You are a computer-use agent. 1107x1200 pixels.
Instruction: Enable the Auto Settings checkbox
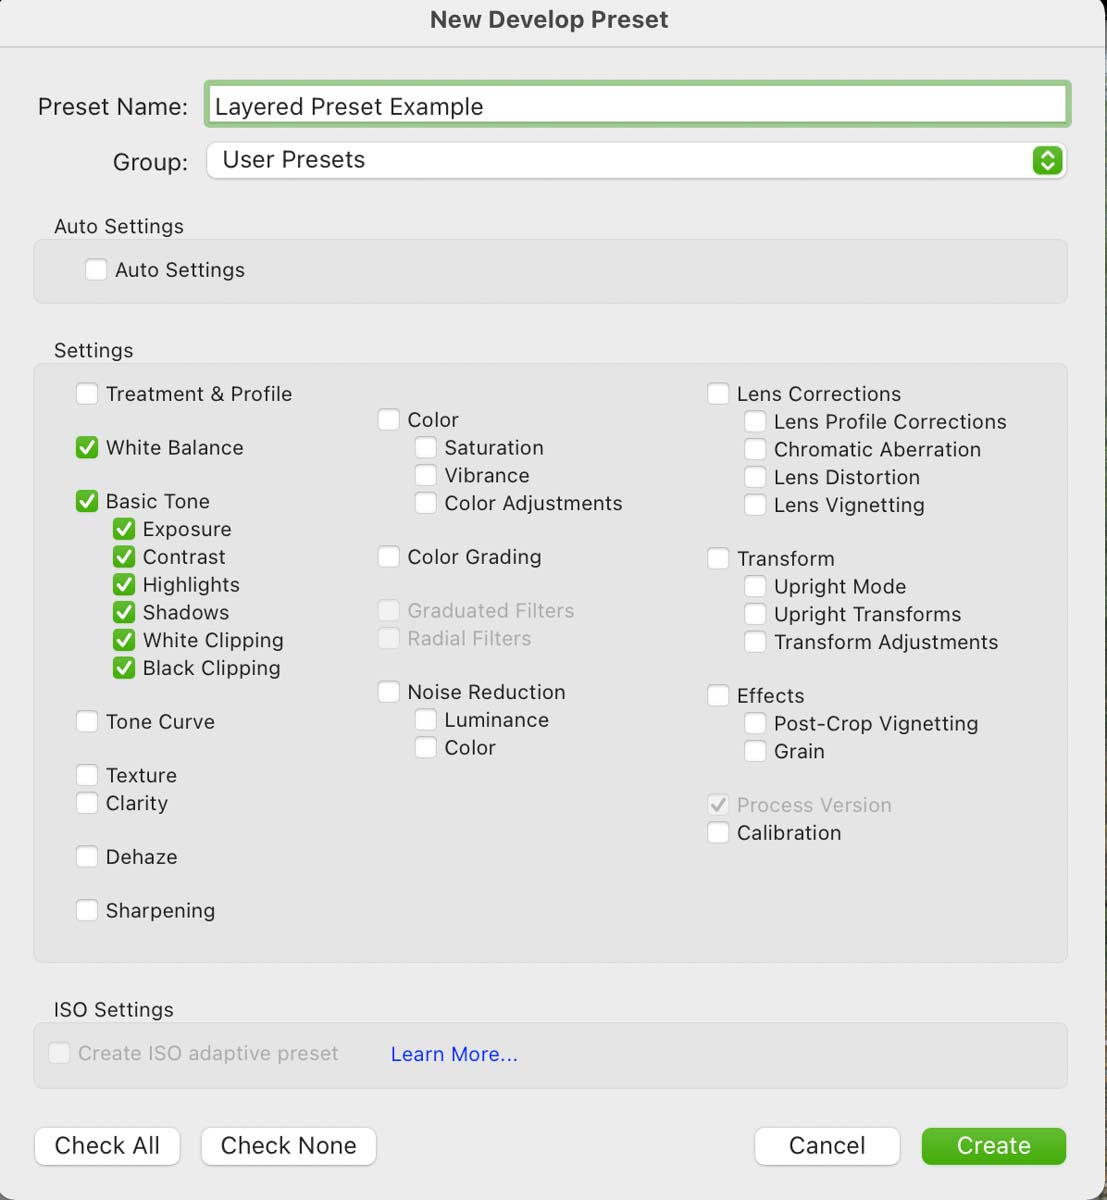click(x=96, y=269)
